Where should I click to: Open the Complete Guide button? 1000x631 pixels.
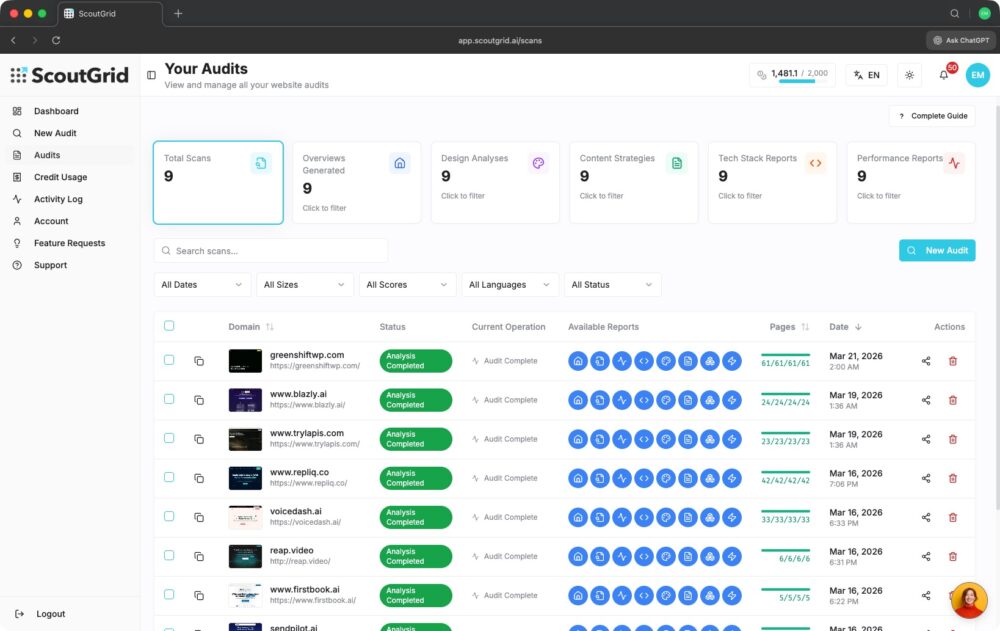tap(932, 116)
